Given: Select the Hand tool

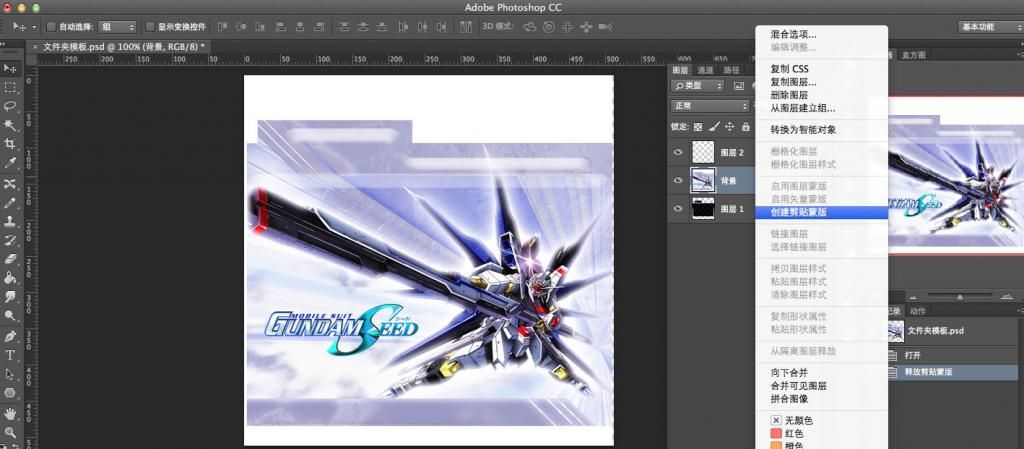Looking at the screenshot, I should tap(10, 413).
